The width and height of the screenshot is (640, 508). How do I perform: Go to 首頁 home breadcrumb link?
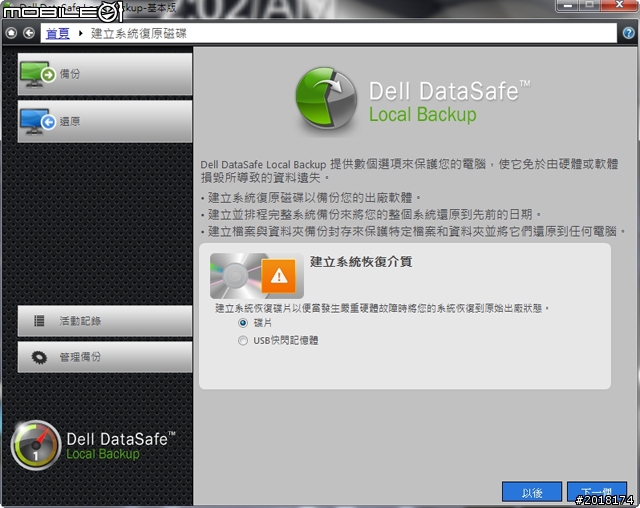pos(58,33)
